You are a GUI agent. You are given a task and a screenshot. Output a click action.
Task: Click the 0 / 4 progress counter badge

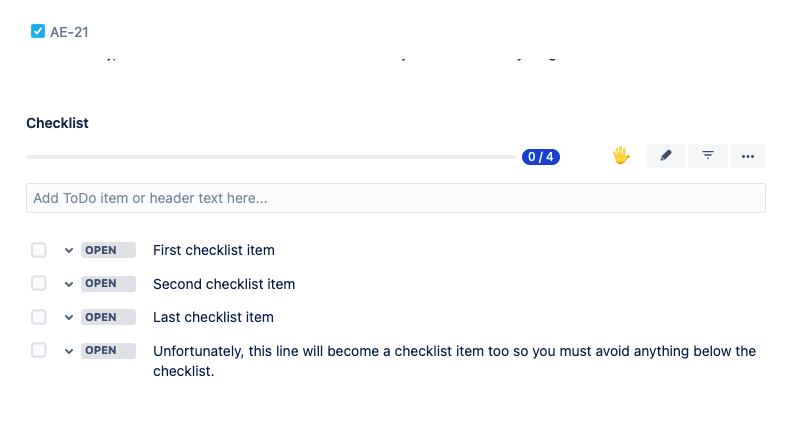coord(540,157)
